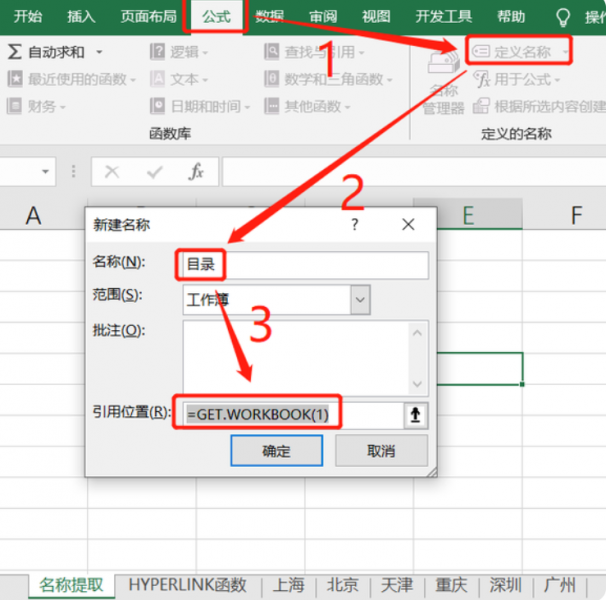Open the Logical (逻辑) functions menu
Image resolution: width=606 pixels, height=600 pixels.
[179, 52]
